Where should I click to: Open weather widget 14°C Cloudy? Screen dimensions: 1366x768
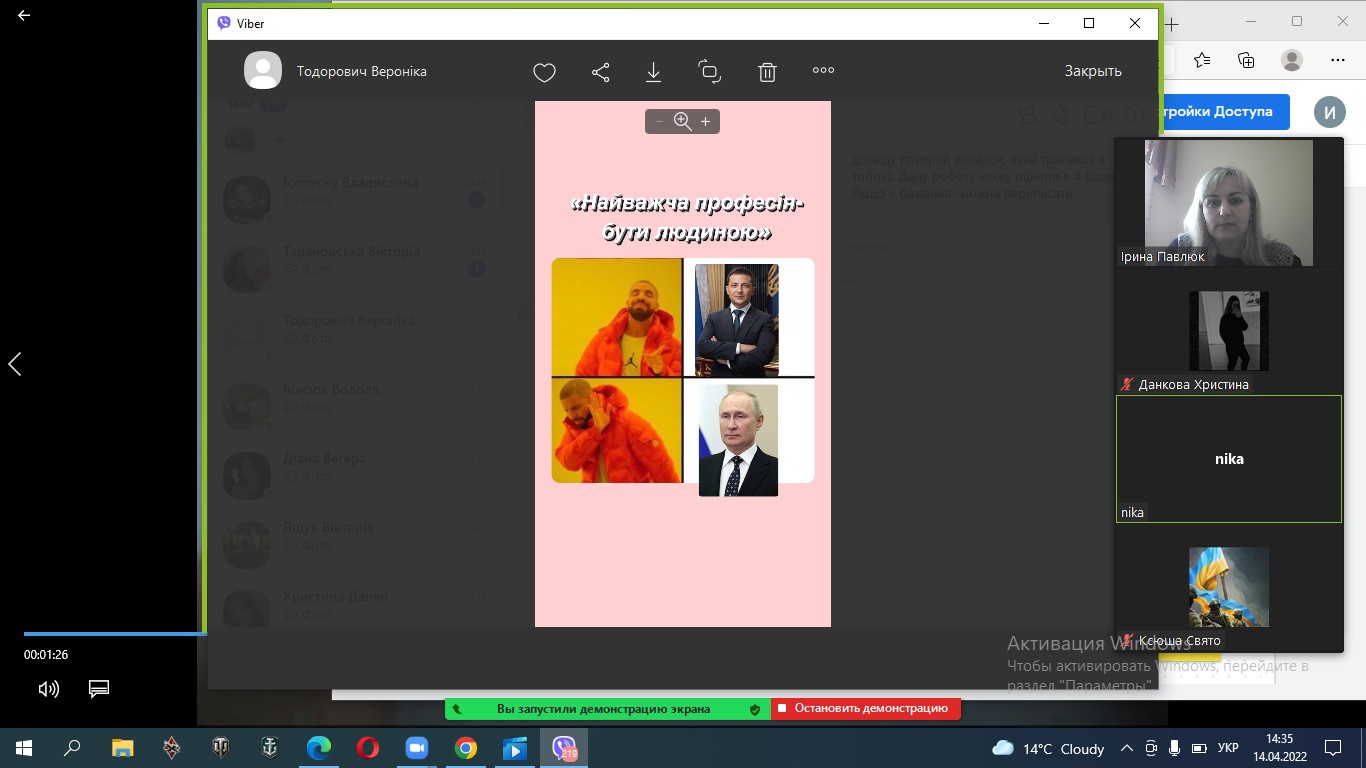(x=1048, y=748)
